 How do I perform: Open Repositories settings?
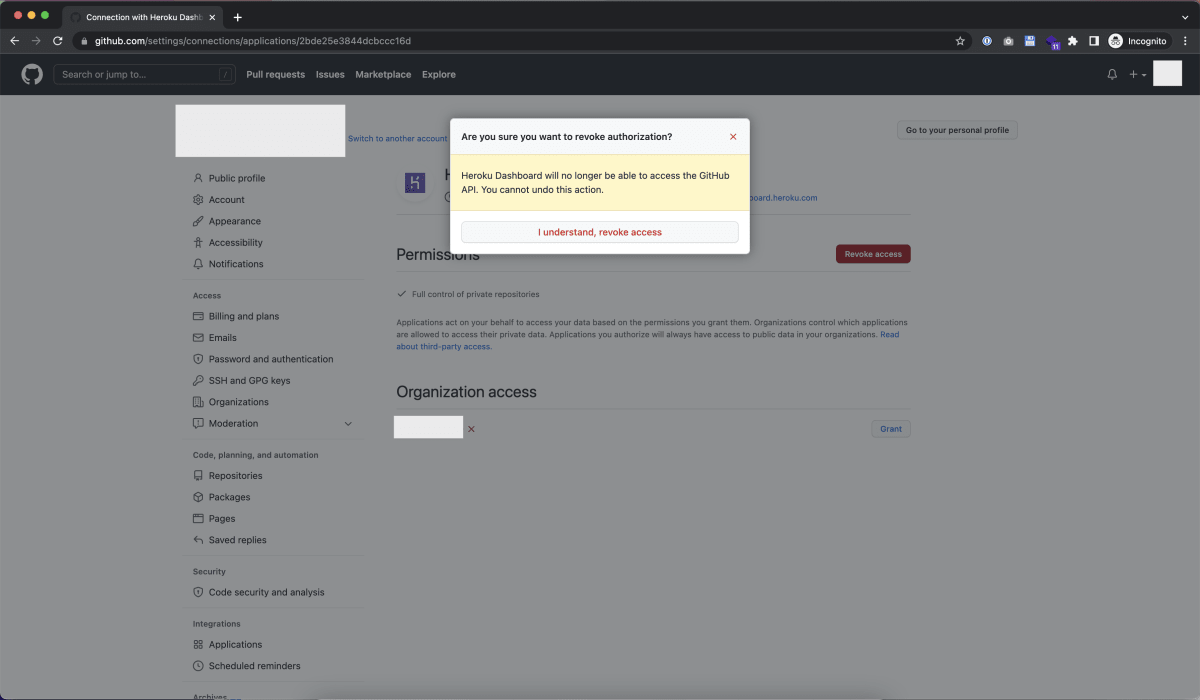(x=236, y=476)
